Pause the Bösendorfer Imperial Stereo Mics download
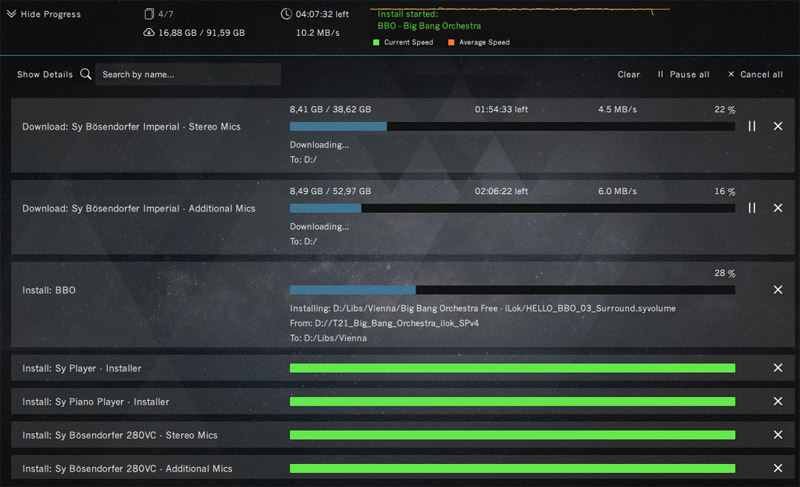The width and height of the screenshot is (800, 487). click(x=751, y=126)
